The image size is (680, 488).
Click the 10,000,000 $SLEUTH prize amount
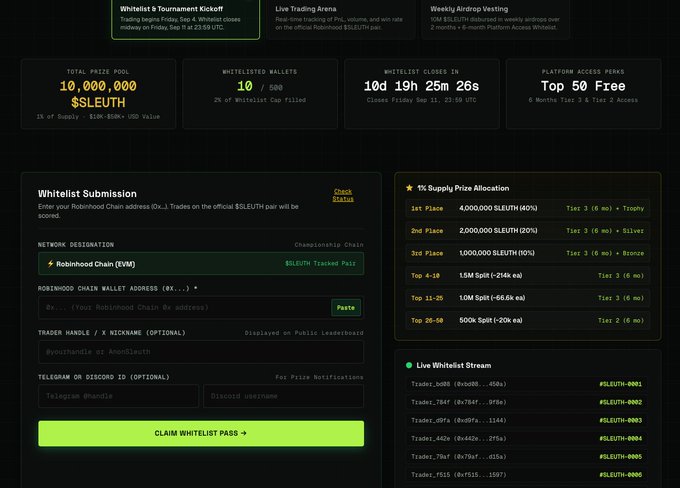point(98,94)
